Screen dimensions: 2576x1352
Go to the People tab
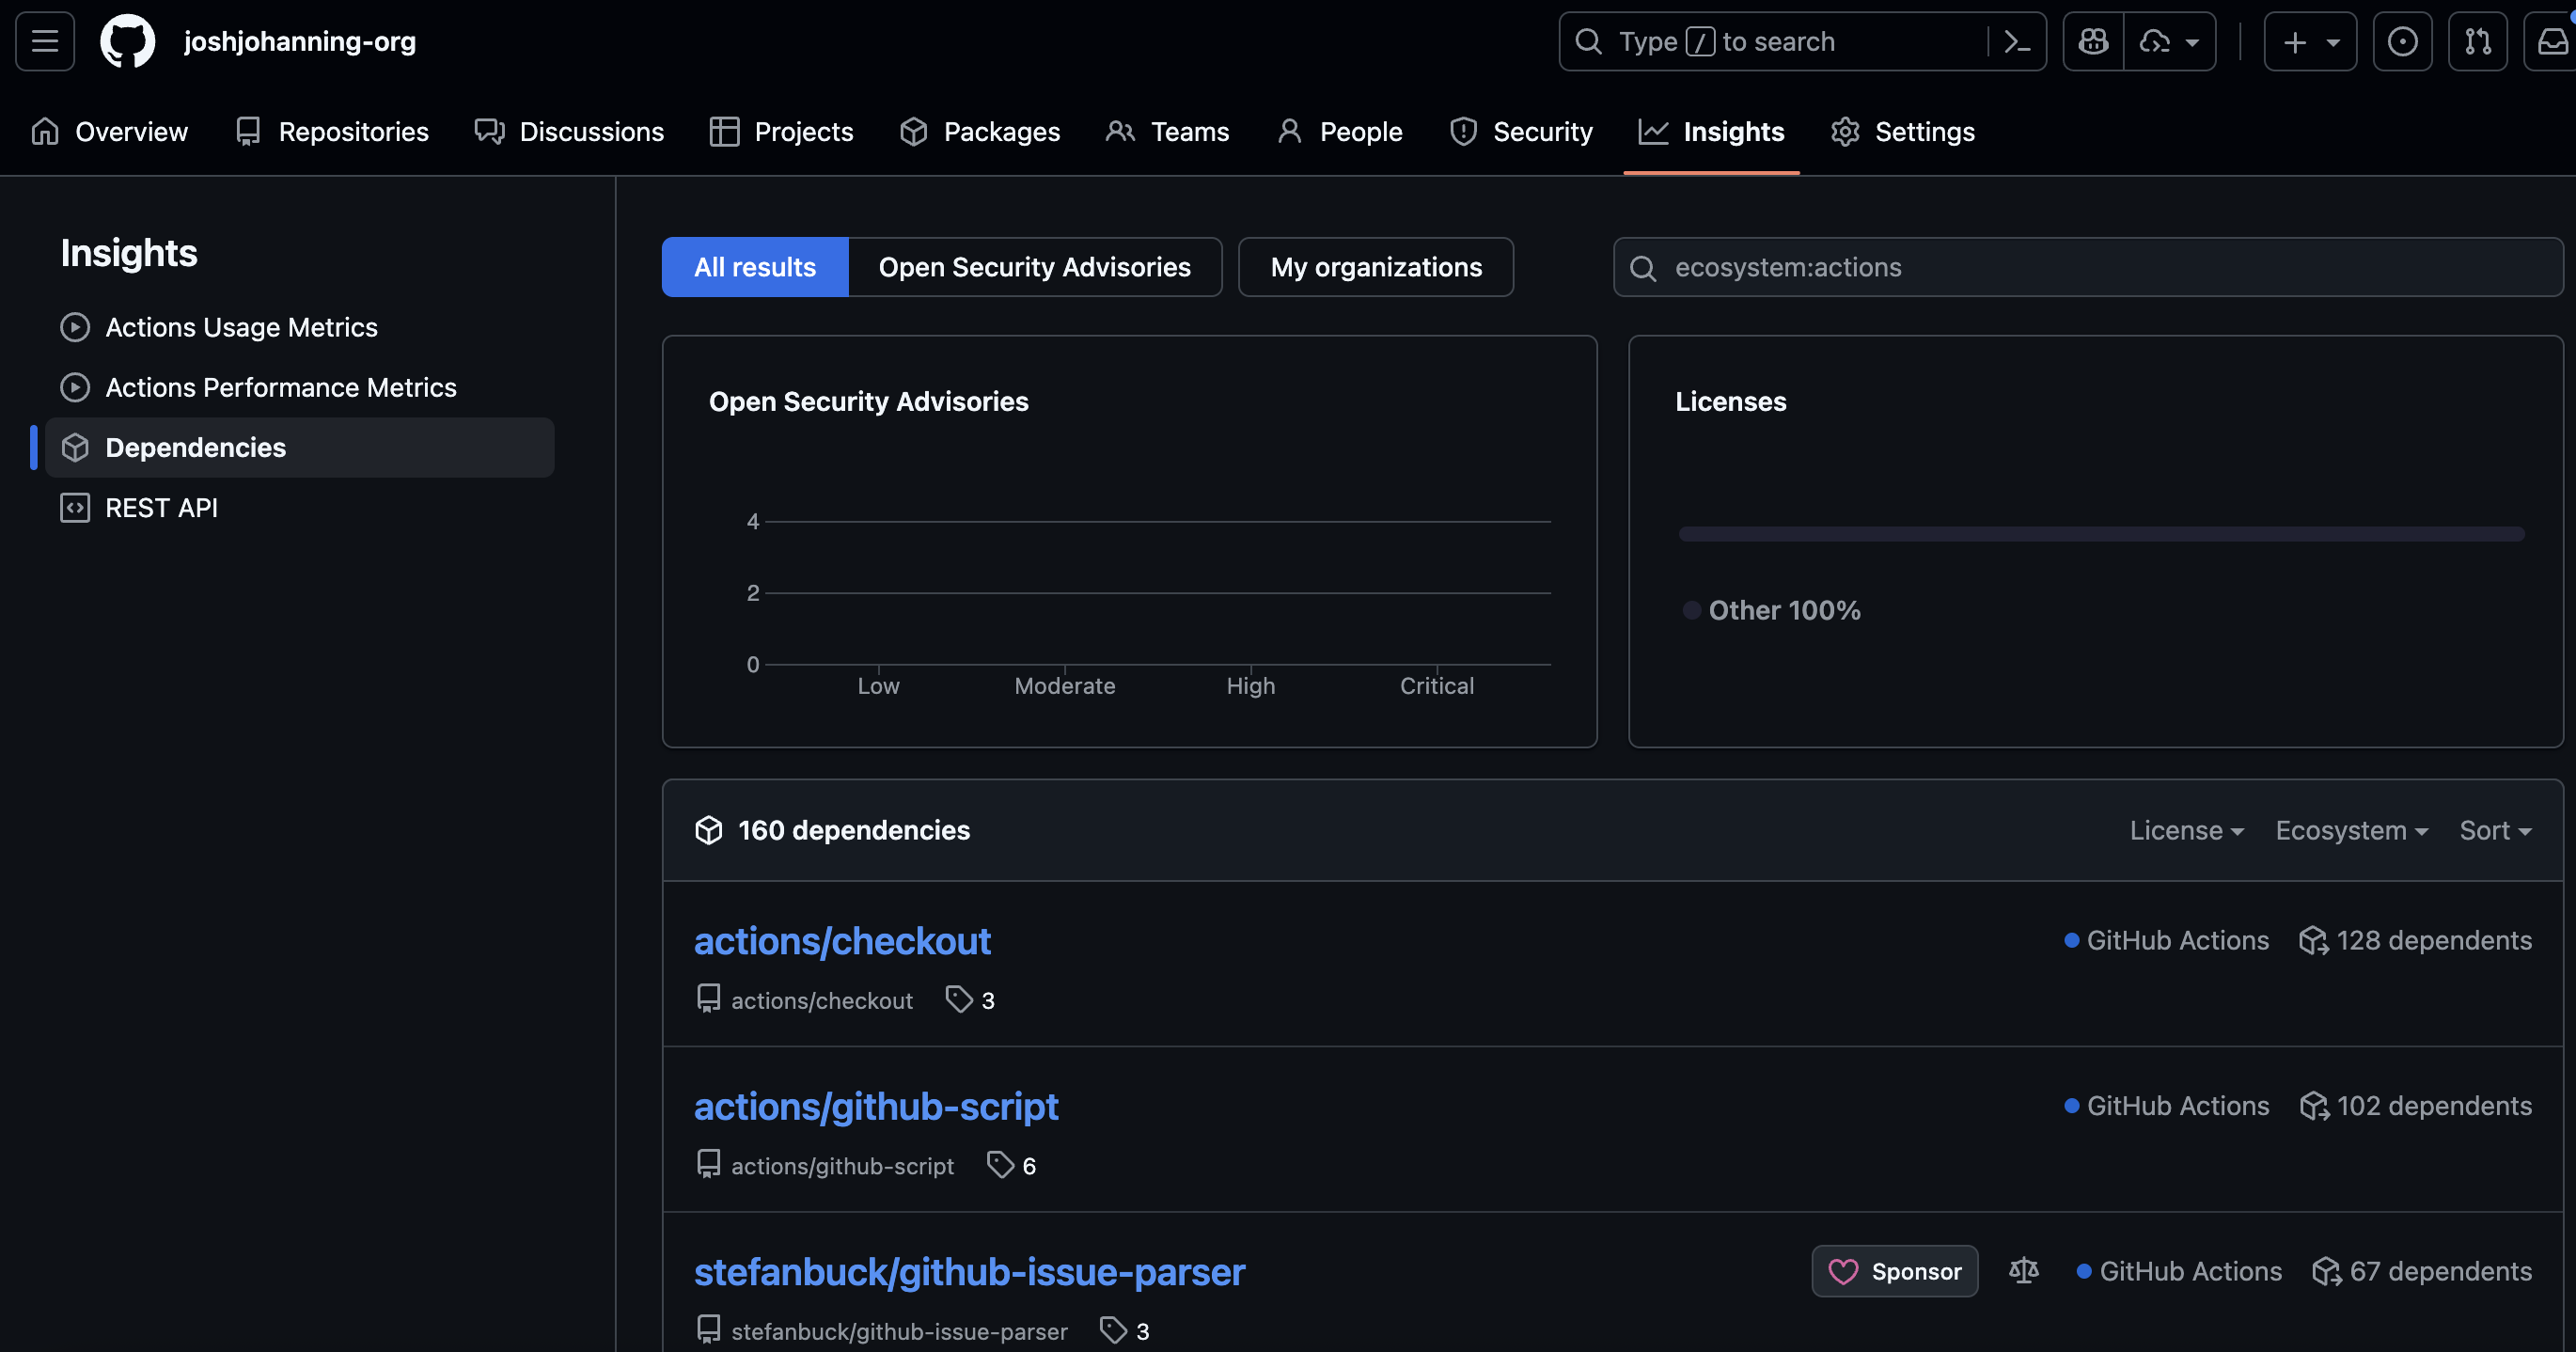tap(1340, 131)
